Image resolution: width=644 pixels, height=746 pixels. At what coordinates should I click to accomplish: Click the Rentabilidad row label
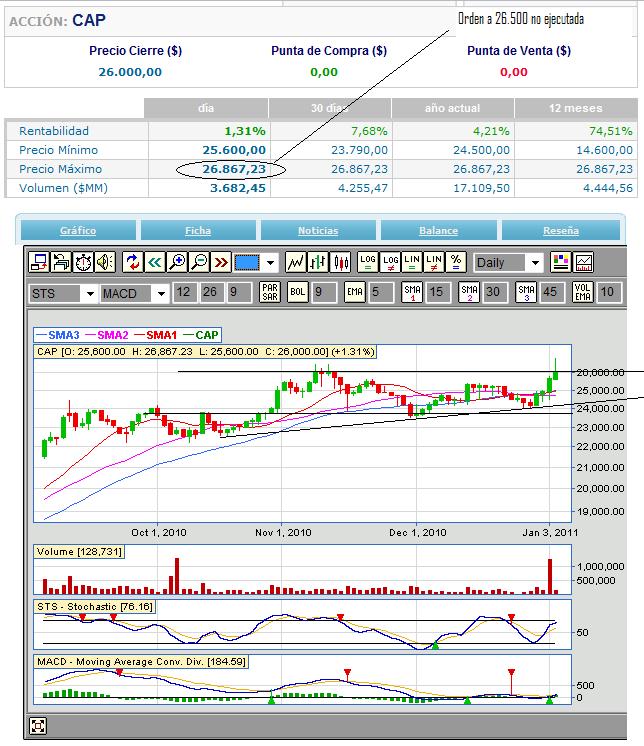pos(54,131)
